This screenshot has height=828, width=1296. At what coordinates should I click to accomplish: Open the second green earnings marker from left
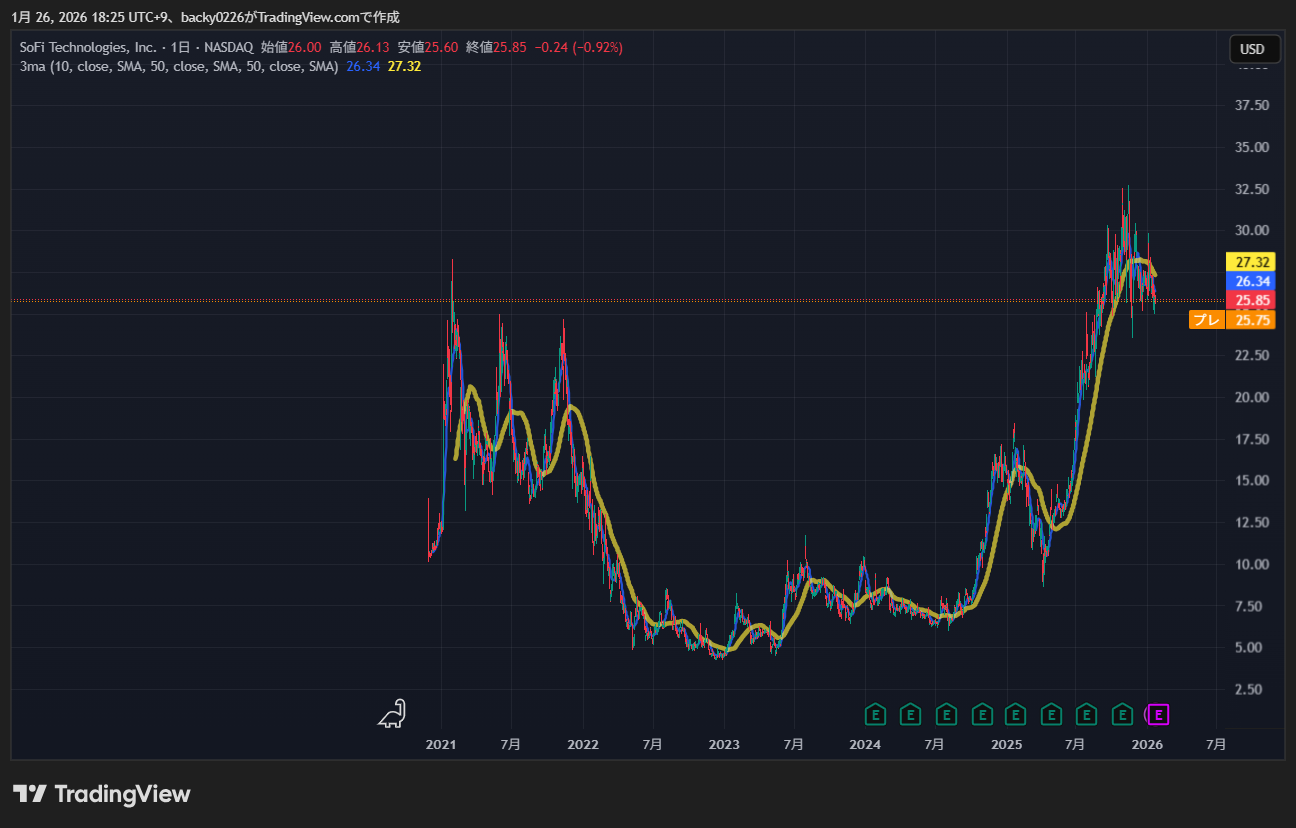(910, 714)
